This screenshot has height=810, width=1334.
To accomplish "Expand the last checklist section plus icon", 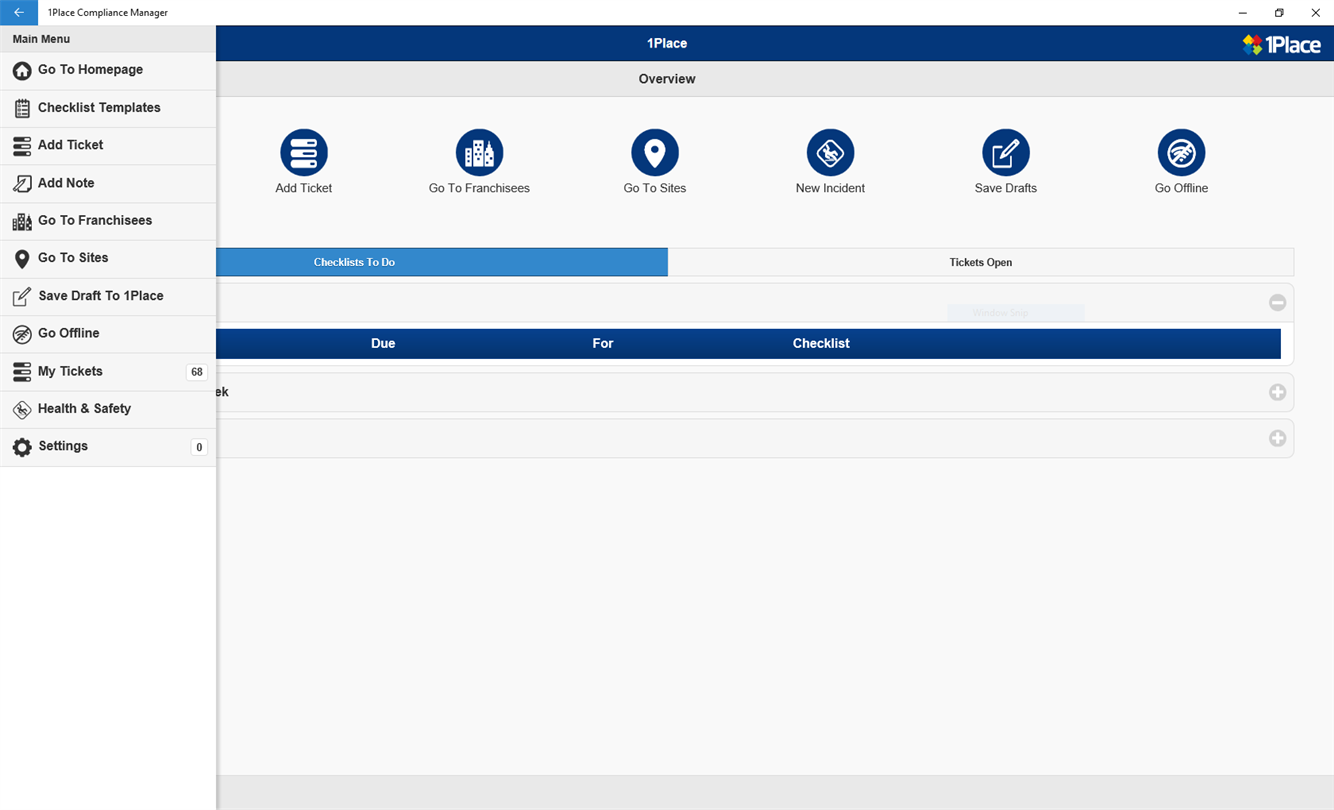I will 1277,439.
